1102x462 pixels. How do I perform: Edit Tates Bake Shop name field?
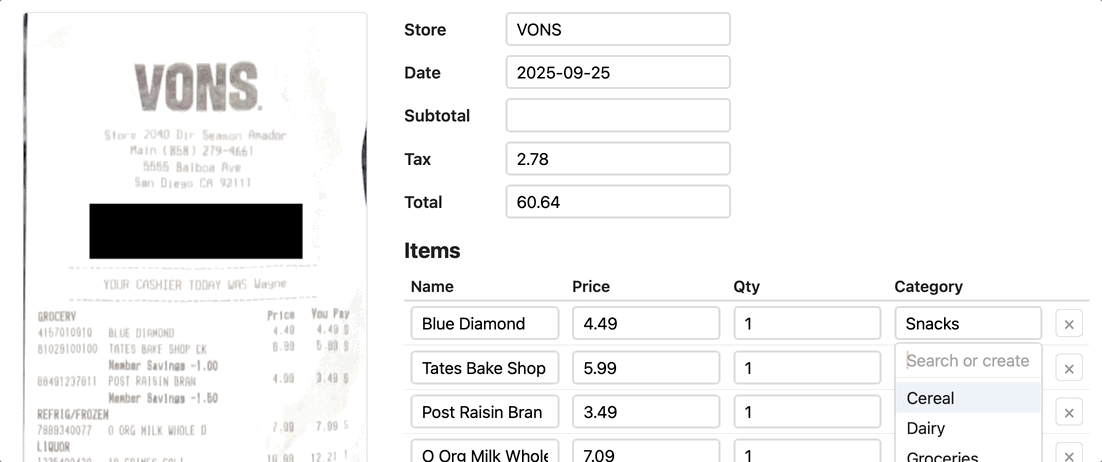click(485, 368)
